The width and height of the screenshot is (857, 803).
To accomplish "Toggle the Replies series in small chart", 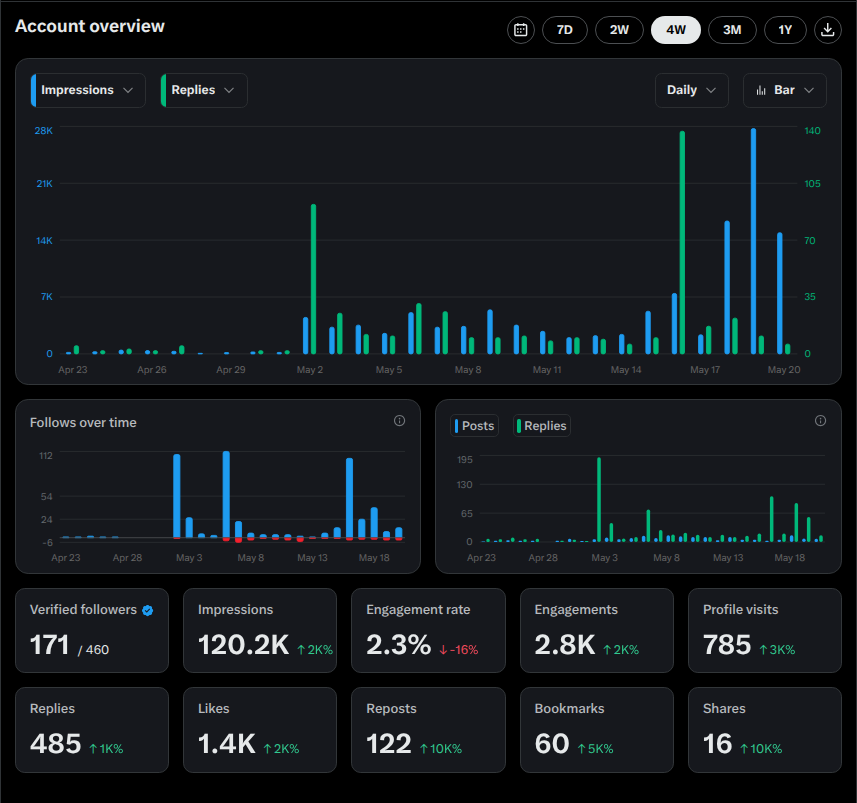I will point(542,426).
